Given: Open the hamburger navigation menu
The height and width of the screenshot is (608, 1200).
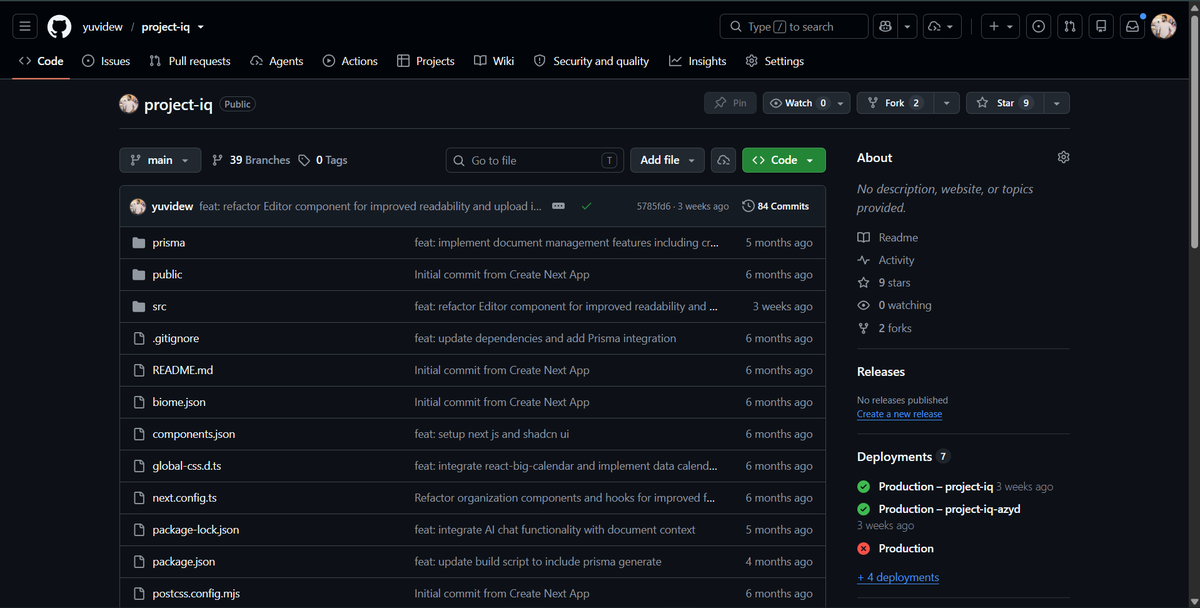Looking at the screenshot, I should click(x=25, y=27).
